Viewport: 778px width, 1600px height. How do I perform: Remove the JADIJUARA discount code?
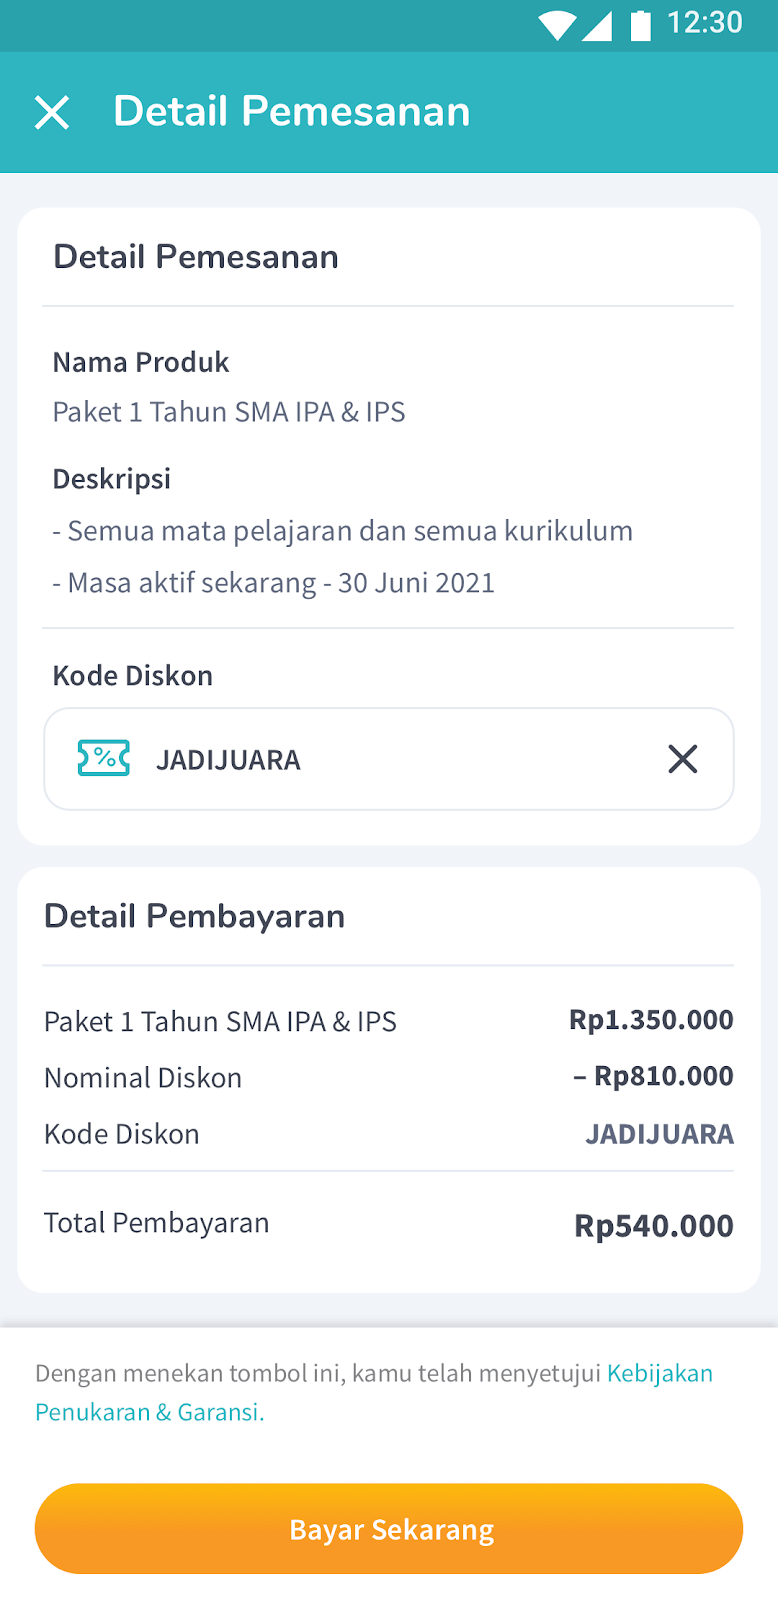pos(683,759)
